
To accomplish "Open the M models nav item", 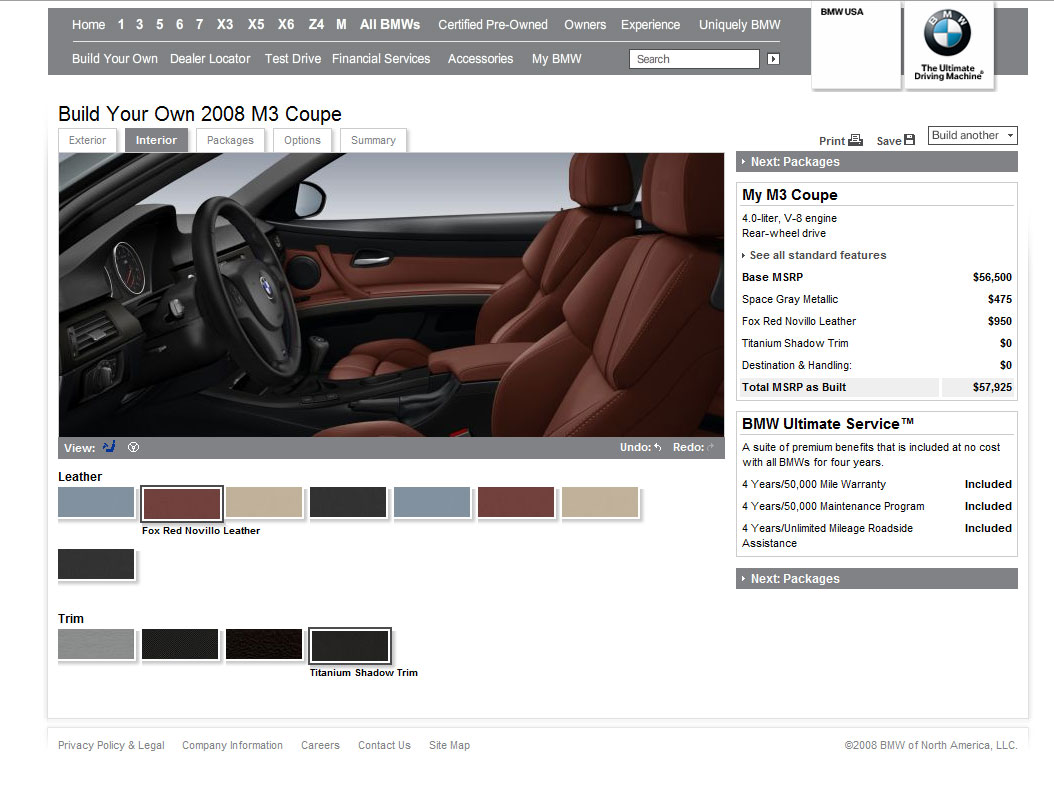I will [341, 25].
